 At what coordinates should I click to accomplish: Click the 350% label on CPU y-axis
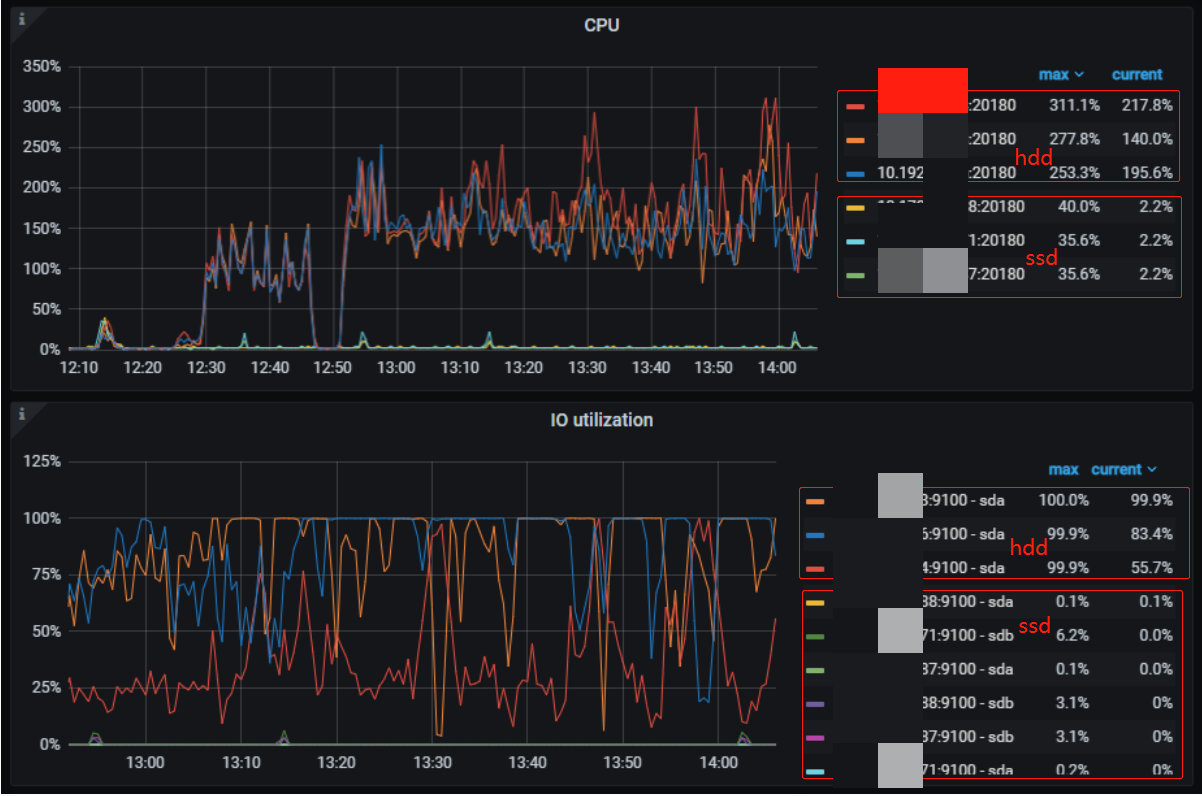(41, 66)
